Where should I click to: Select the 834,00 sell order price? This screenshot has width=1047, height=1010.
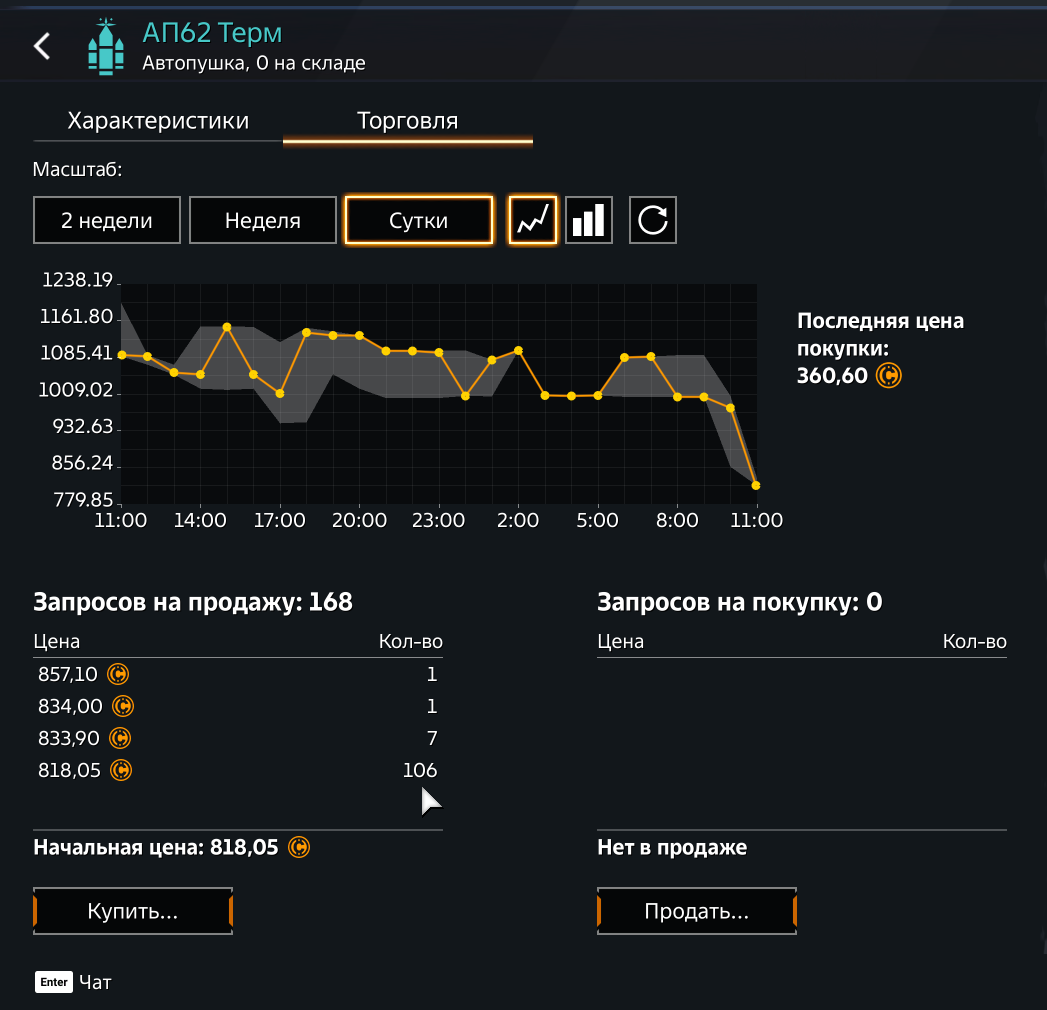[x=70, y=706]
